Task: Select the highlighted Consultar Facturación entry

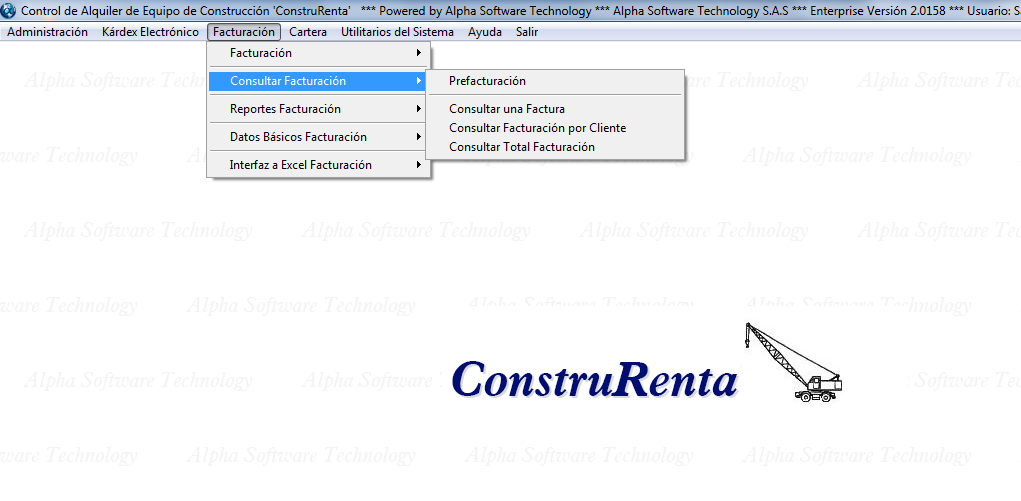Action: 288,81
